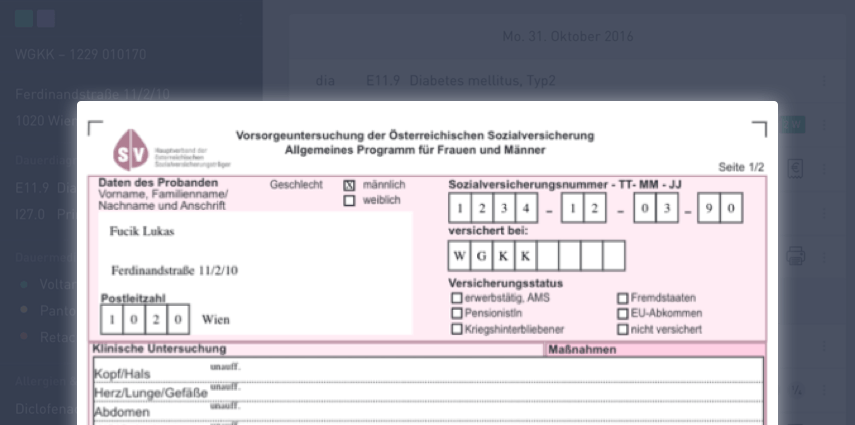The width and height of the screenshot is (855, 425).
Task: Click the MM month box showing 0
Action: click(x=645, y=208)
